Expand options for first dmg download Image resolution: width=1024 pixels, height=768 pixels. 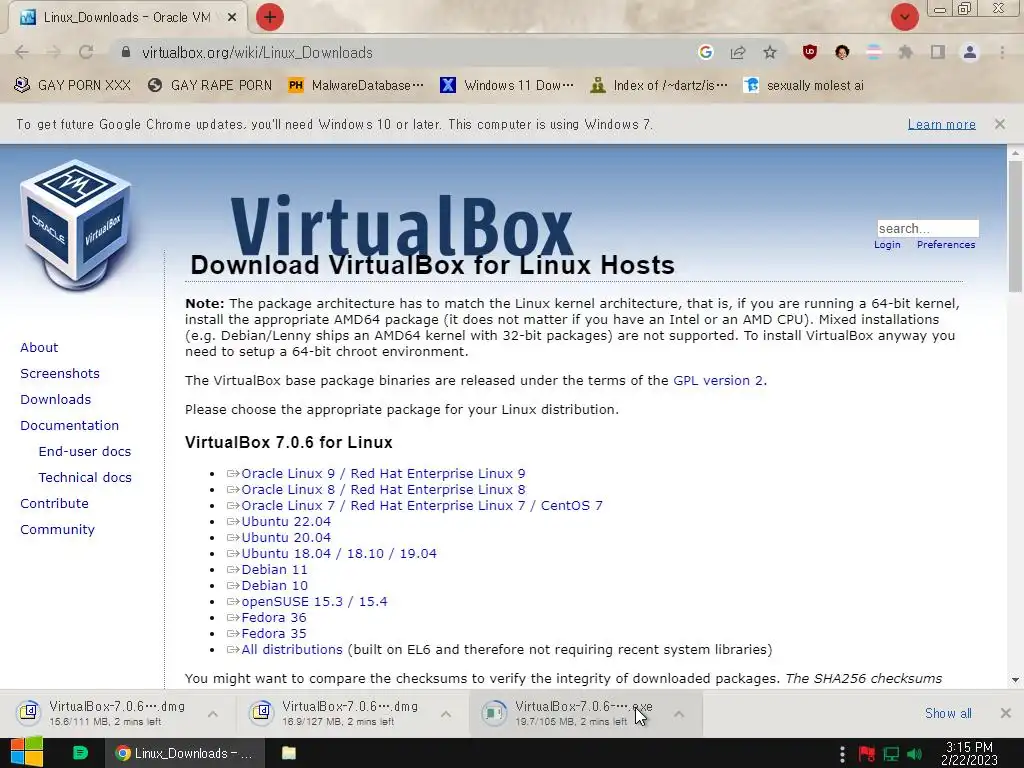pyautogui.click(x=213, y=714)
